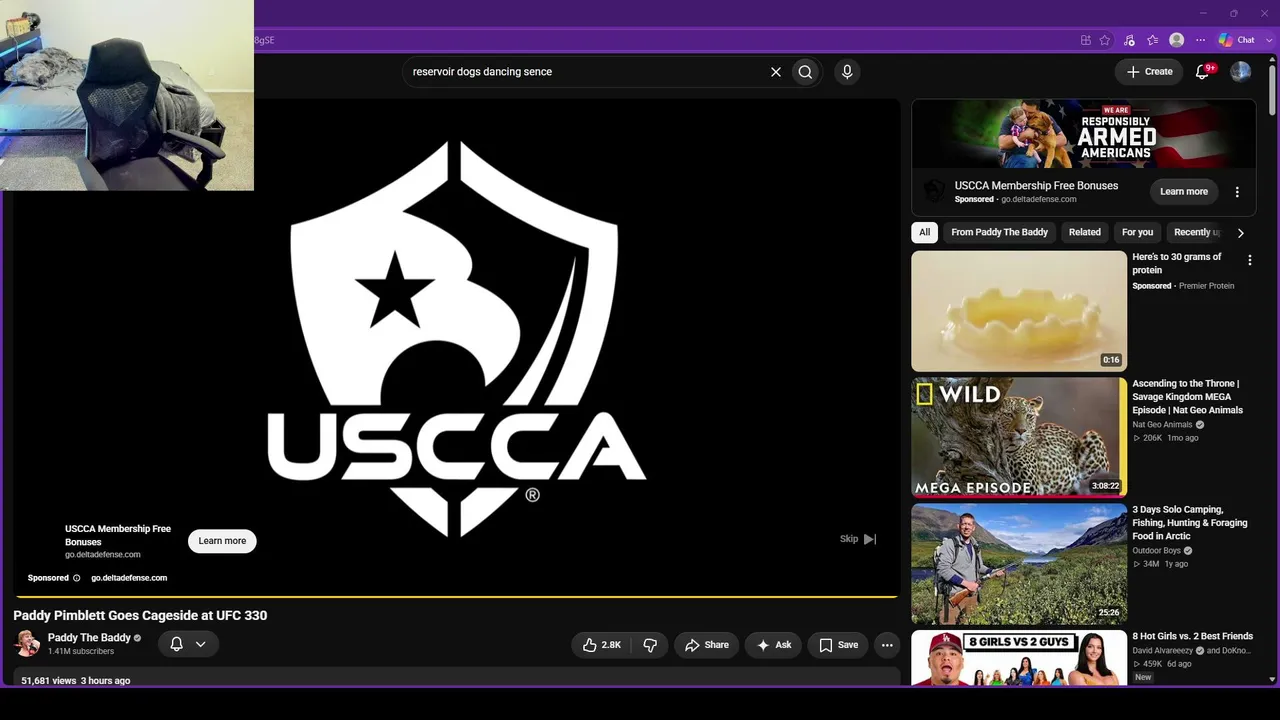Open the Paddy The Baddy channel name
The width and height of the screenshot is (1280, 720).
coord(89,638)
